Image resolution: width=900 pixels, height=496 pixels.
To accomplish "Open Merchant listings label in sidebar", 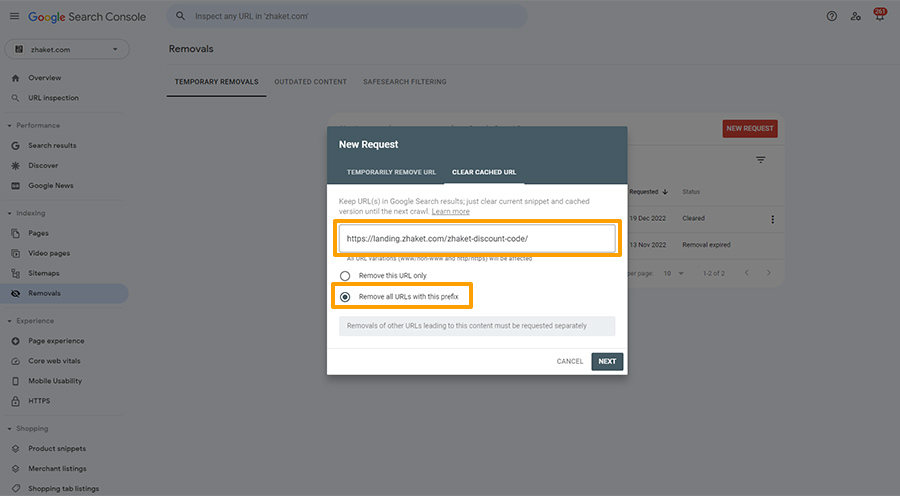I will coord(57,469).
